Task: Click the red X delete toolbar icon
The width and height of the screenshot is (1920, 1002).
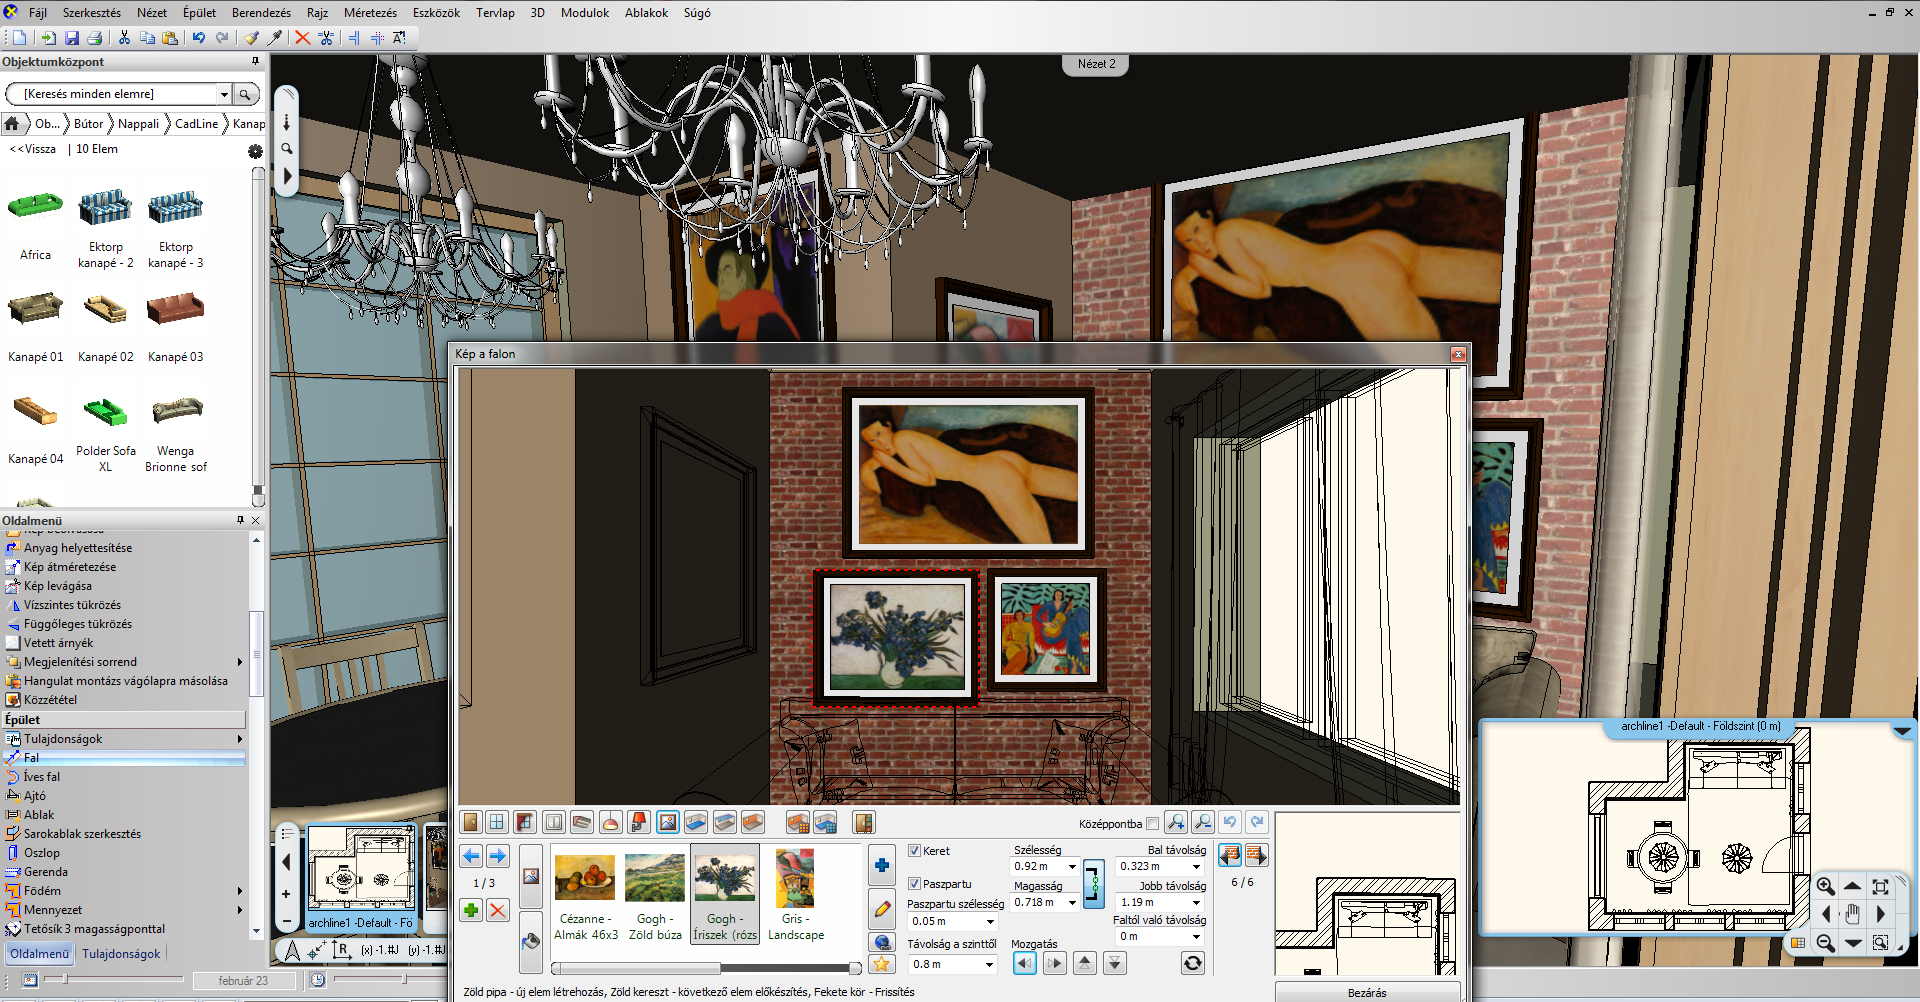Action: [x=302, y=38]
